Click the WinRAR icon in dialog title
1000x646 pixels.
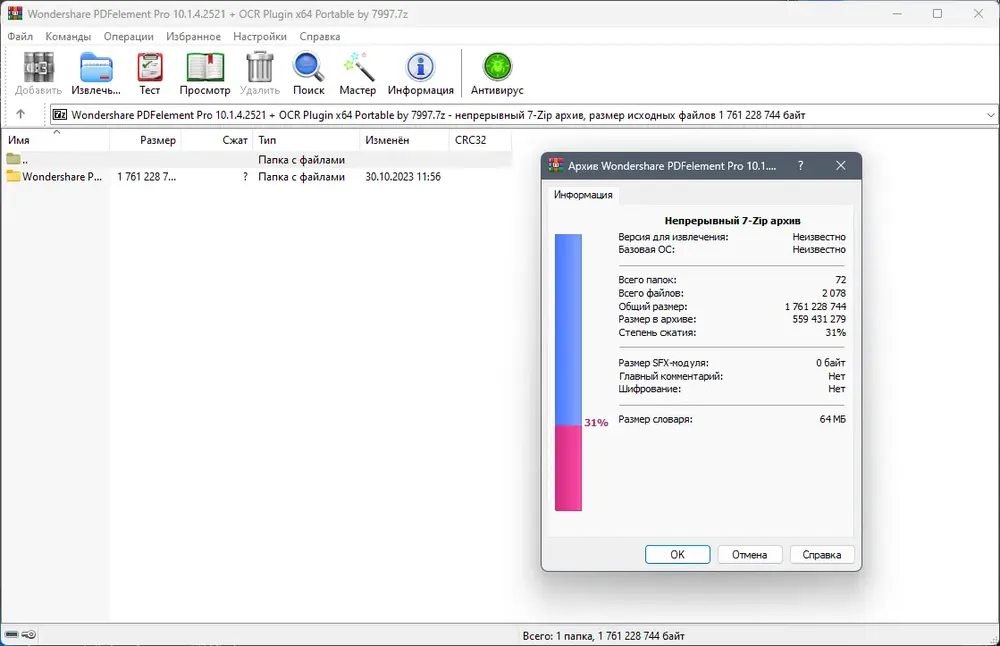pyautogui.click(x=556, y=165)
